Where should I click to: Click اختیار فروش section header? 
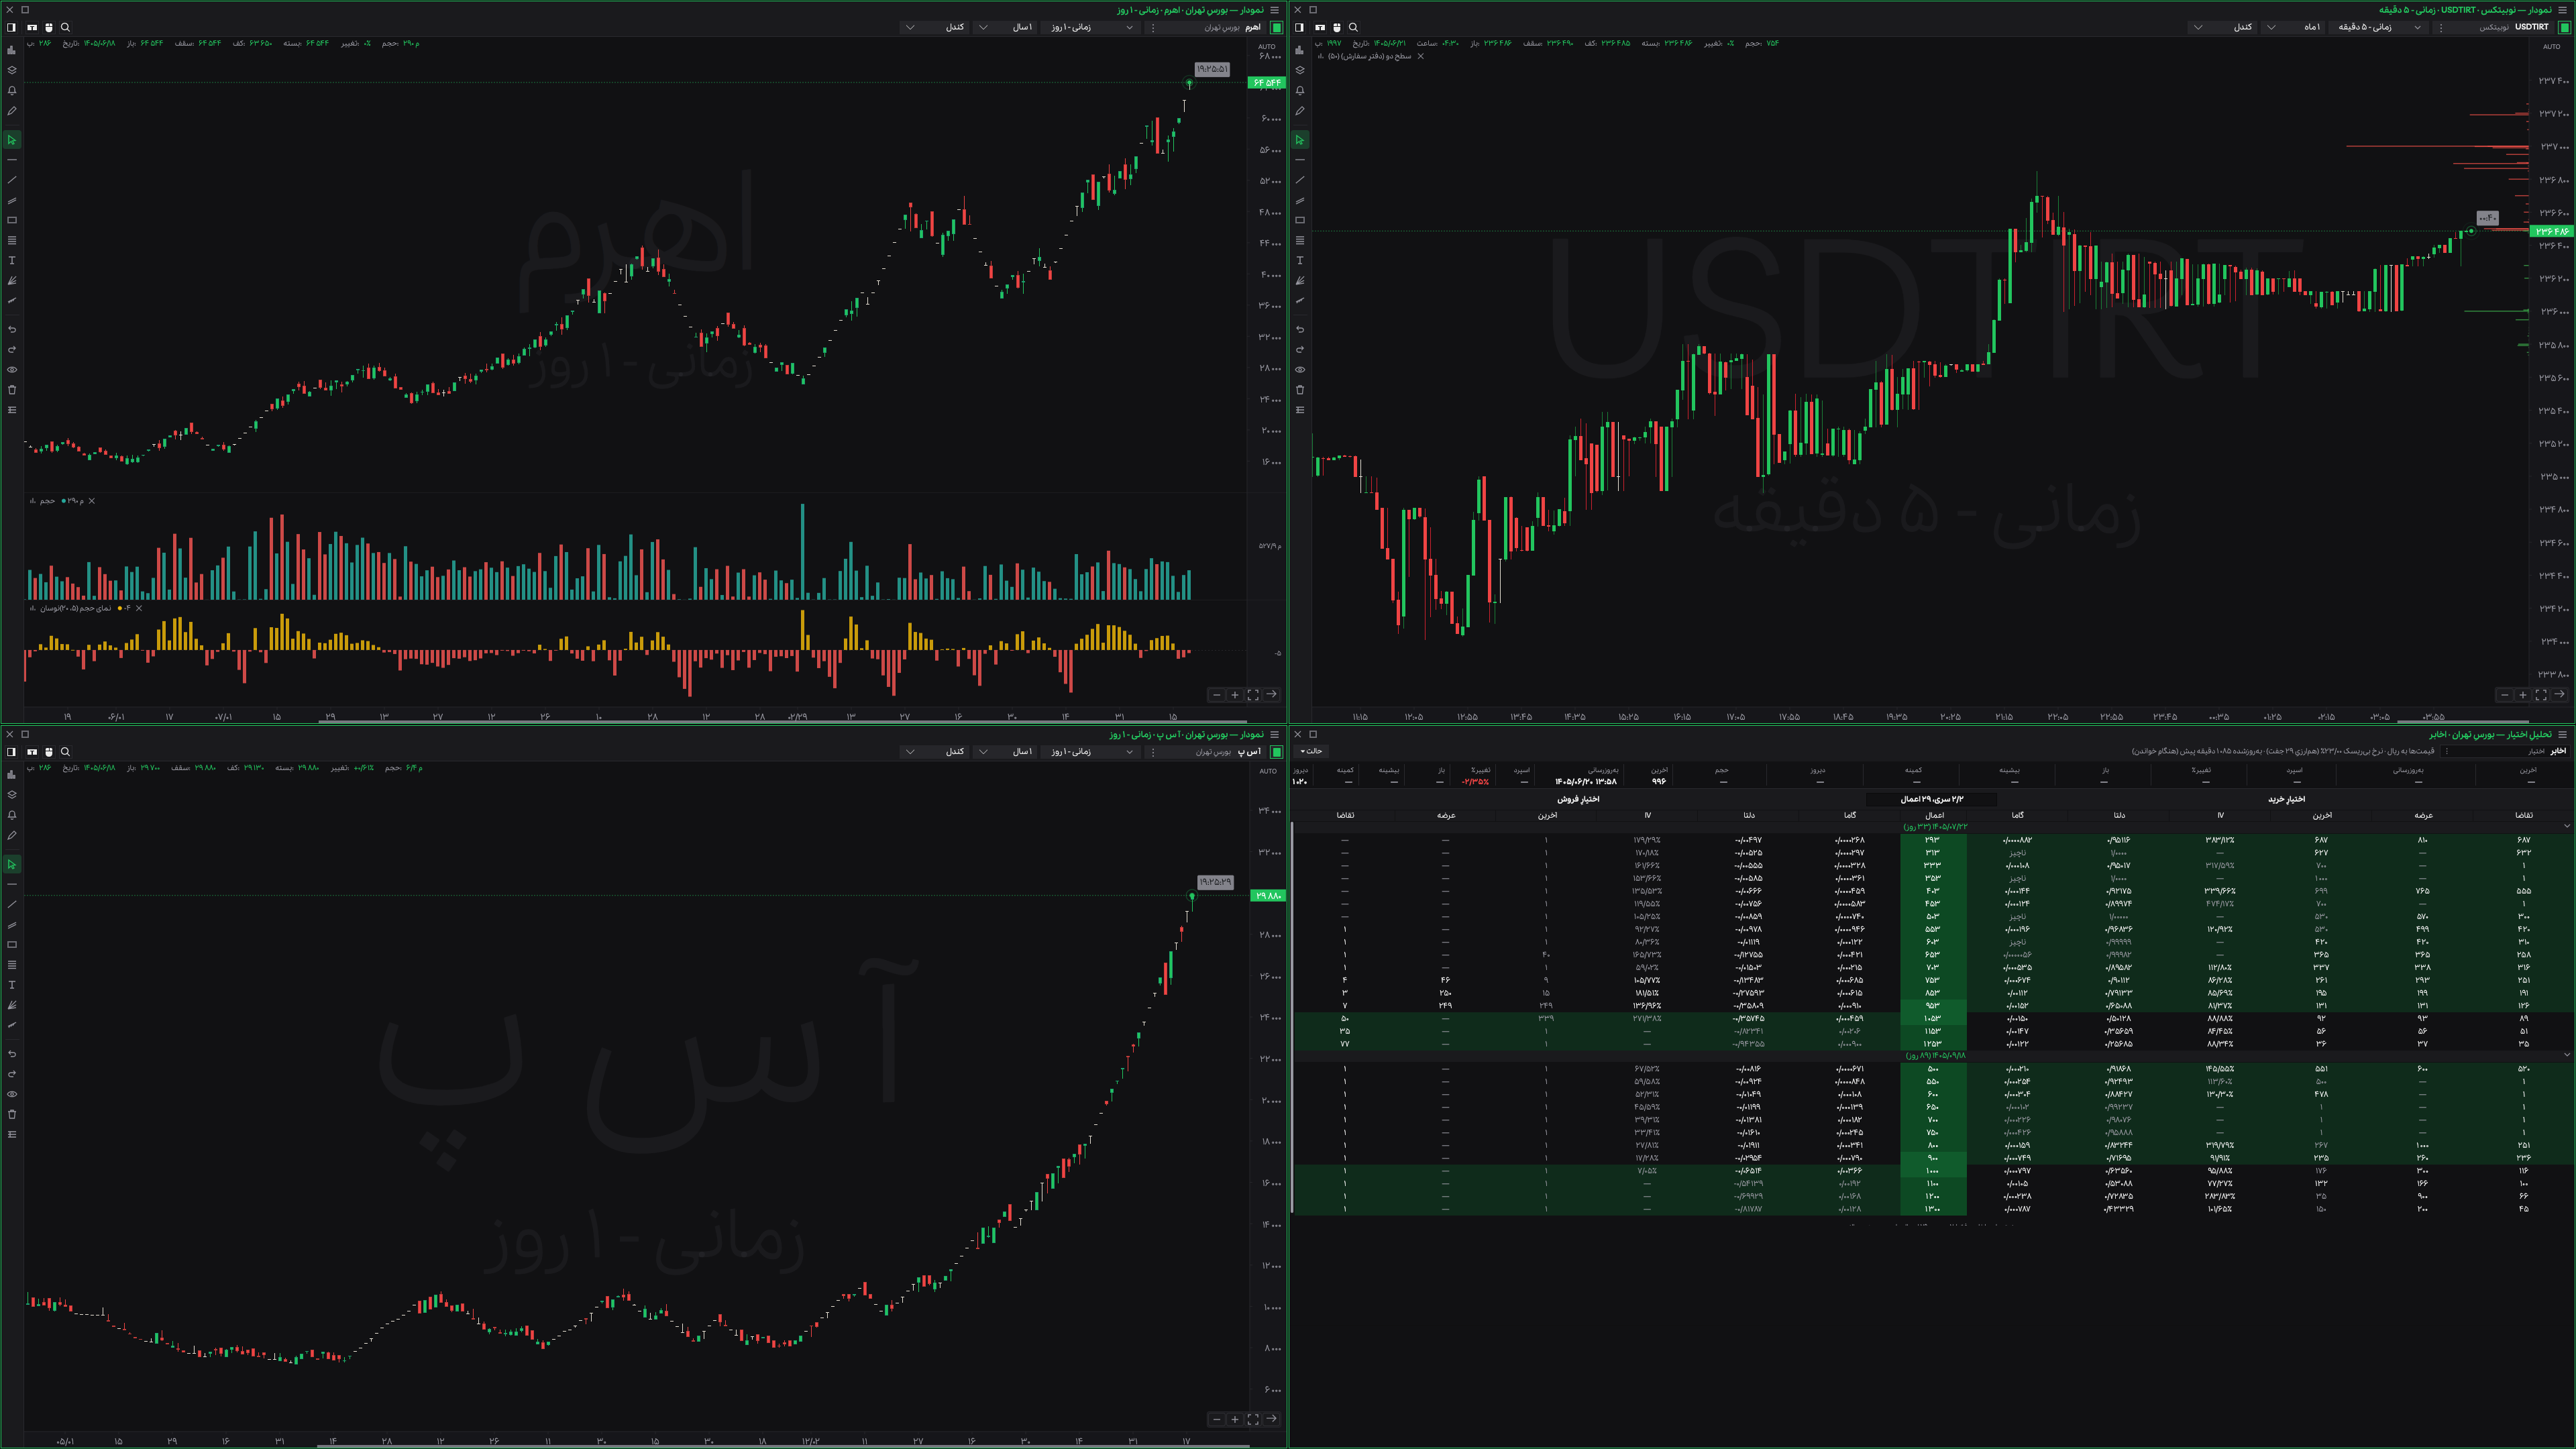click(1578, 799)
